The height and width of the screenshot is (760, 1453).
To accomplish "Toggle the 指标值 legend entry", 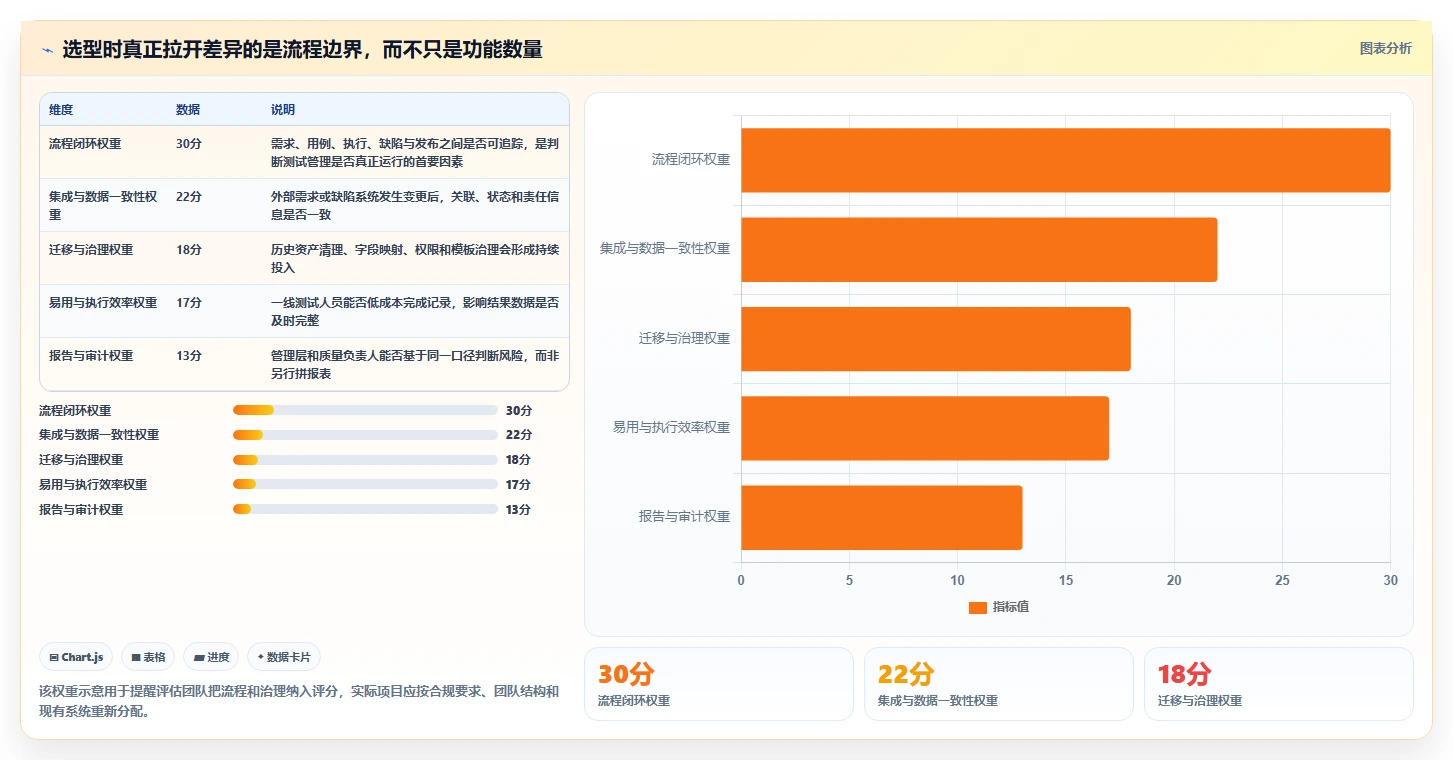I will [998, 607].
